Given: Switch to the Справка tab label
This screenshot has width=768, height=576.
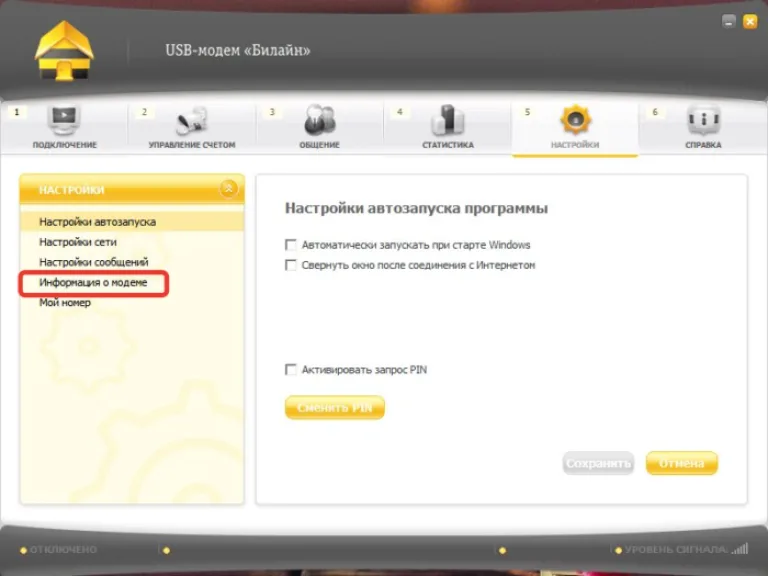Looking at the screenshot, I should point(703,145).
